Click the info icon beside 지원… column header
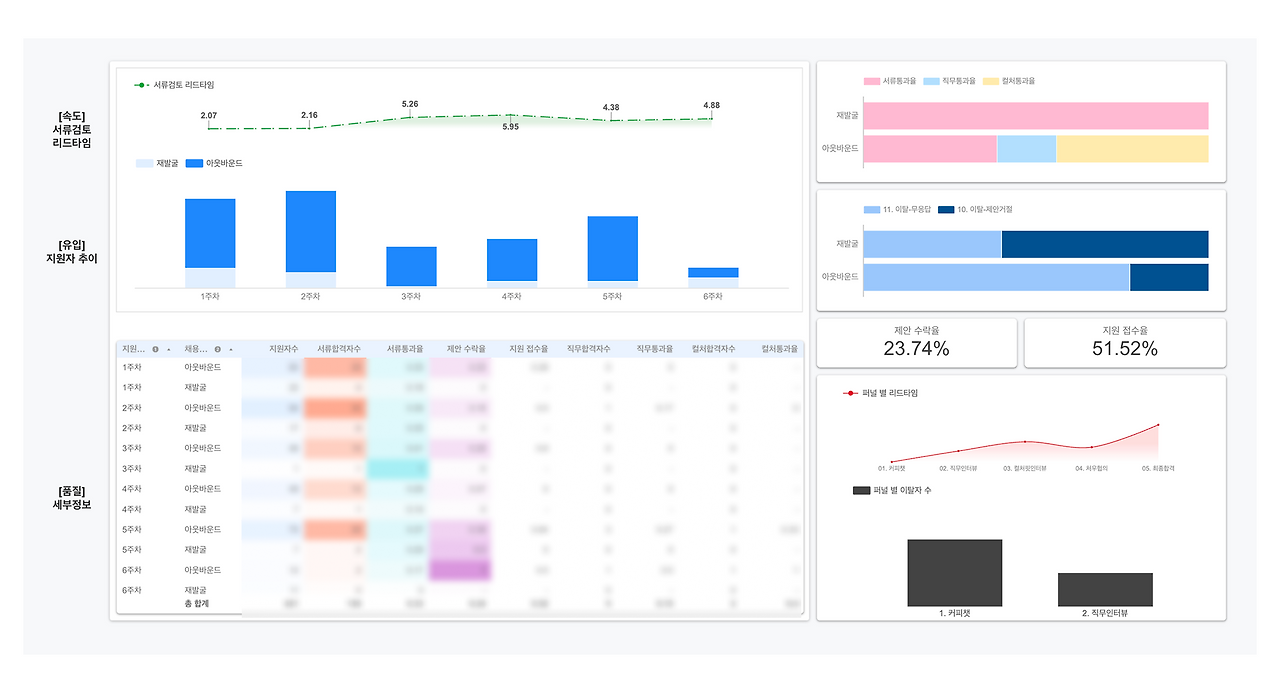The image size is (1280, 693). pos(155,349)
